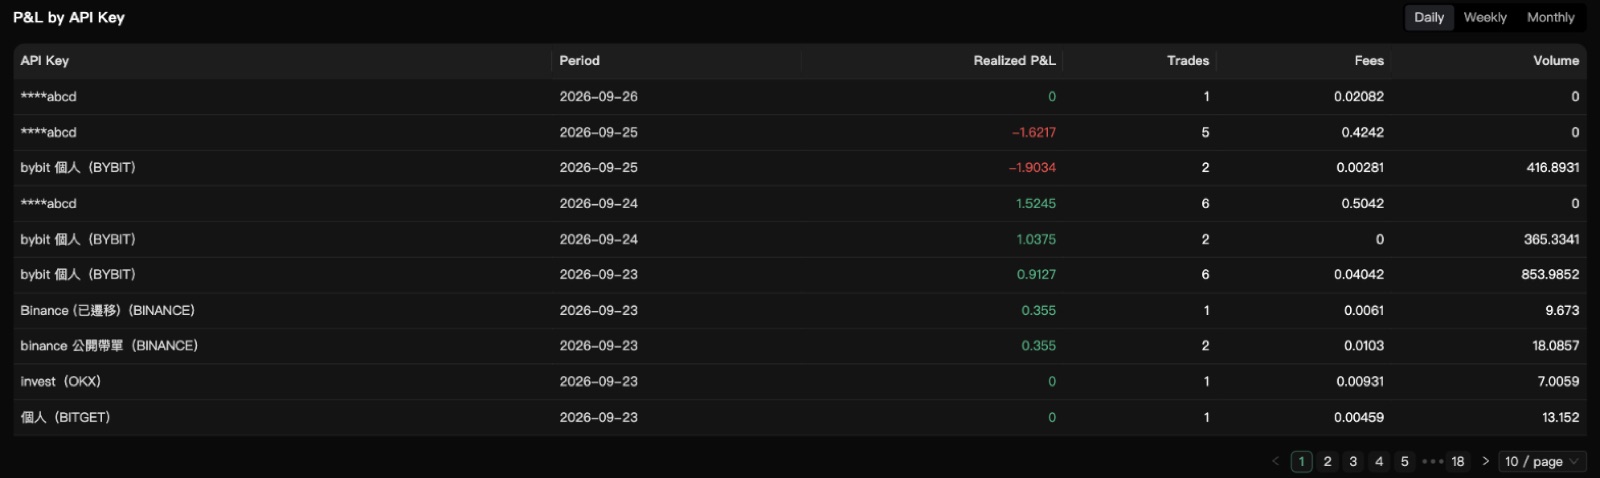This screenshot has width=1600, height=478.
Task: Jump ahead via pagination ellipsis
Action: [1431, 461]
